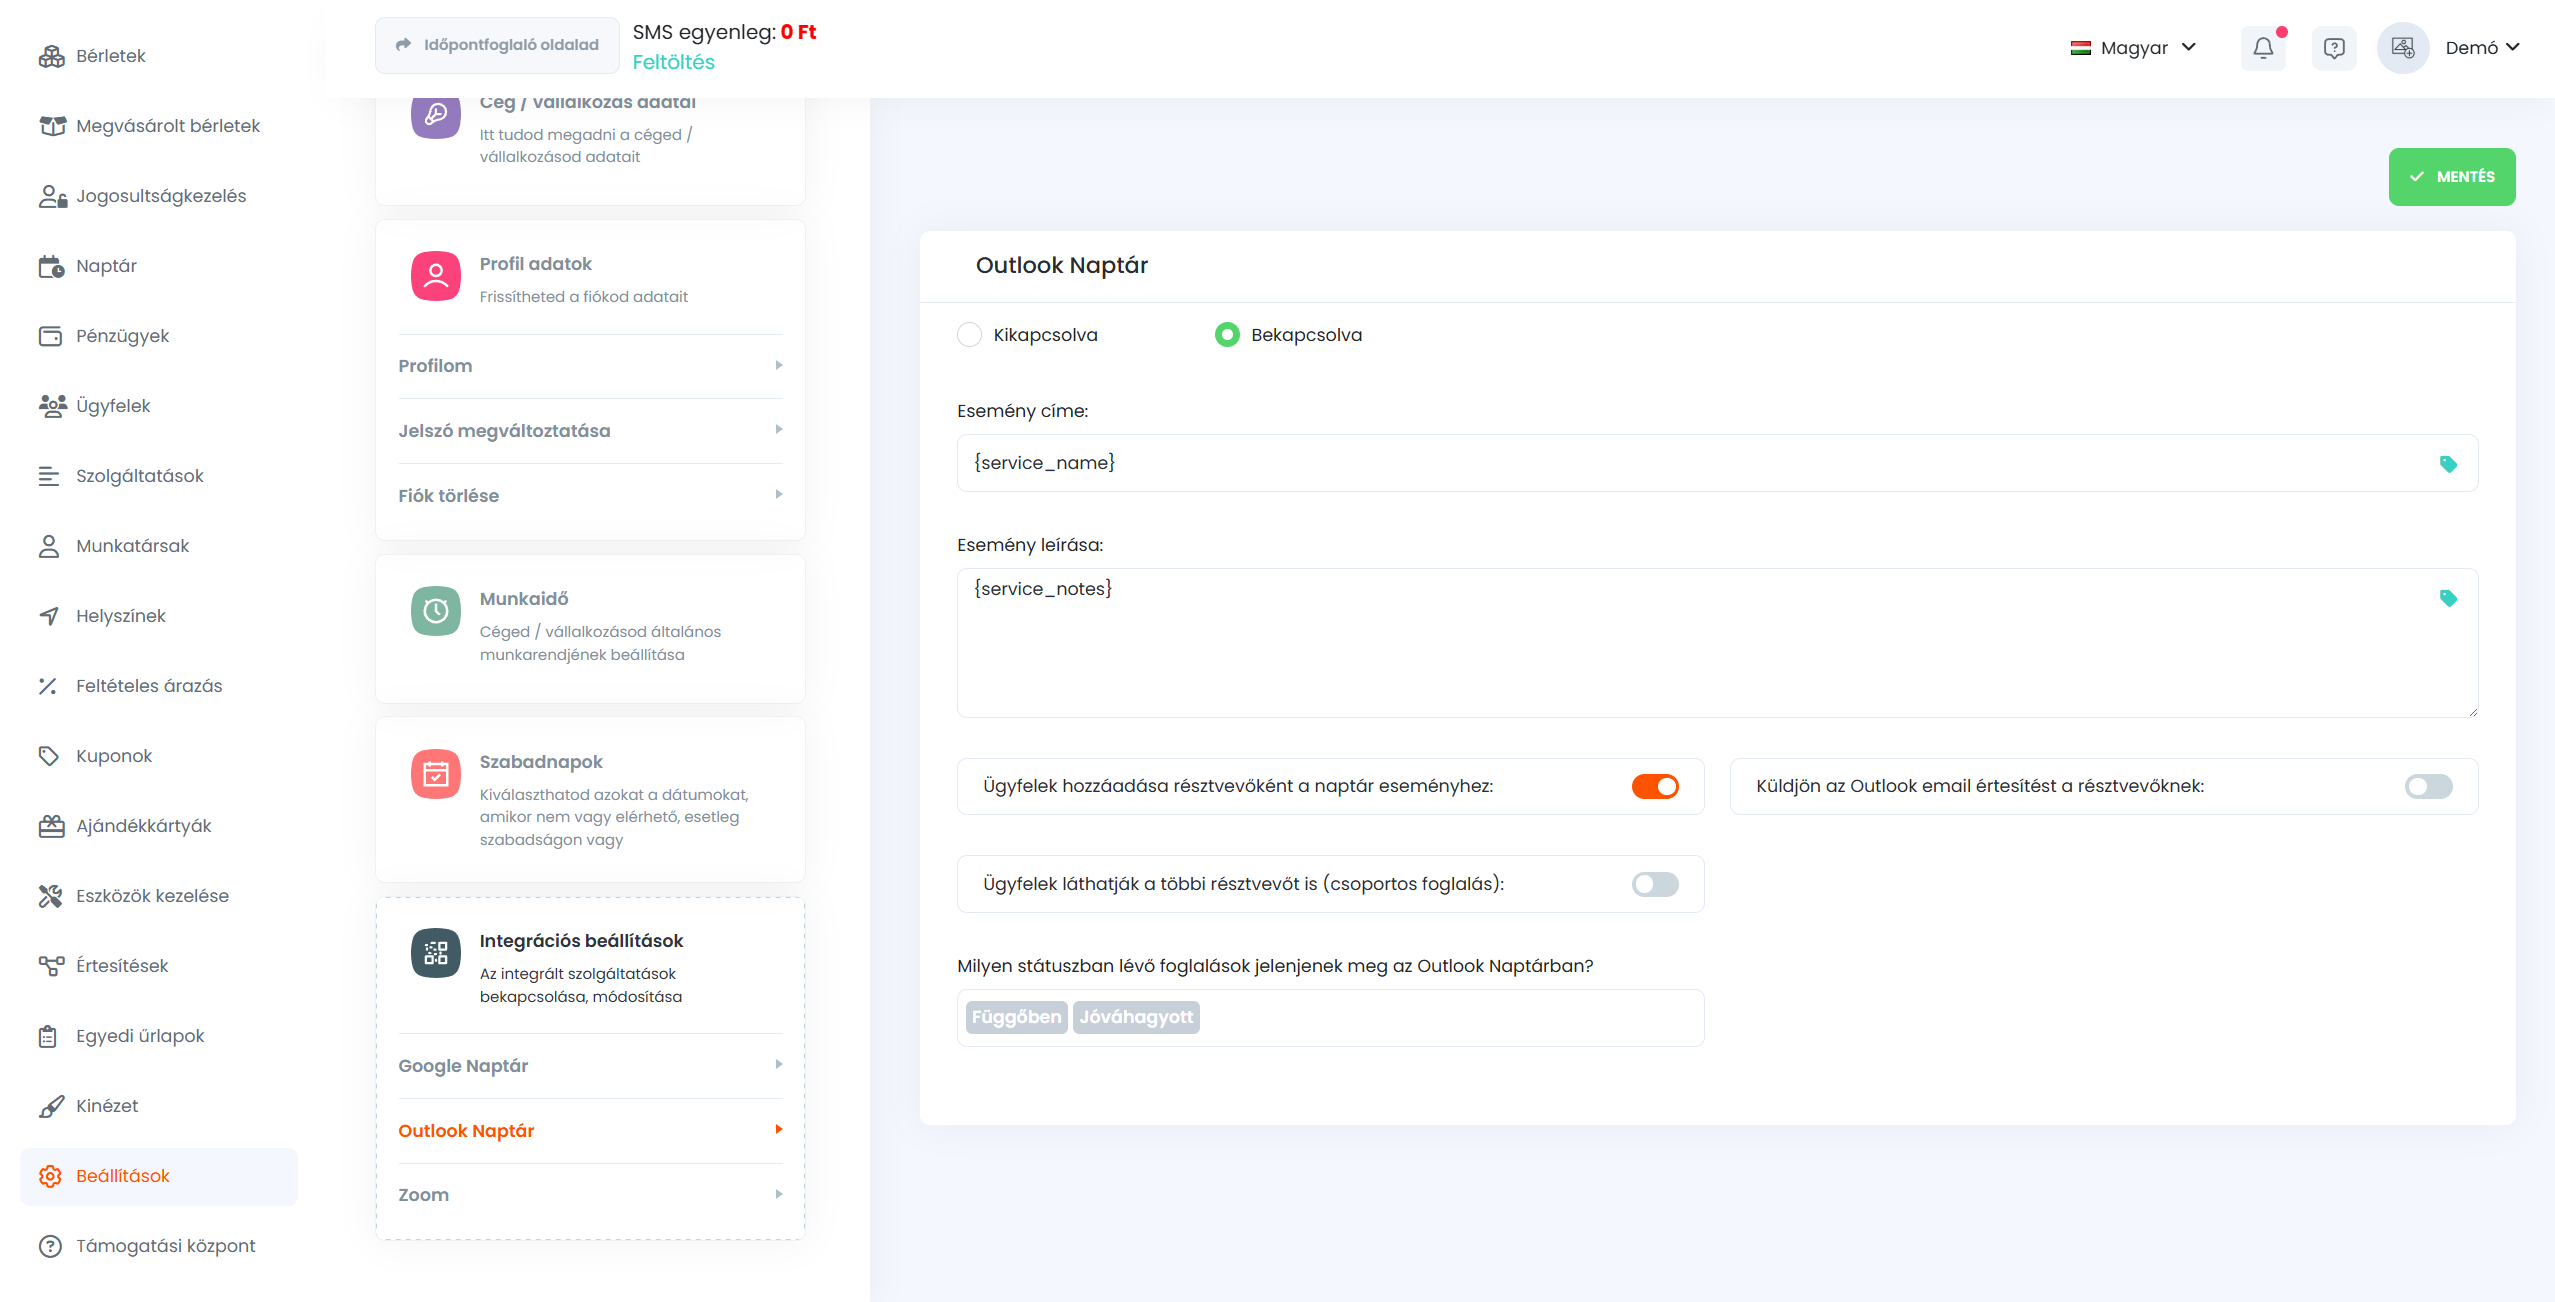
Task: Open the notifications bell icon
Action: coord(2263,48)
